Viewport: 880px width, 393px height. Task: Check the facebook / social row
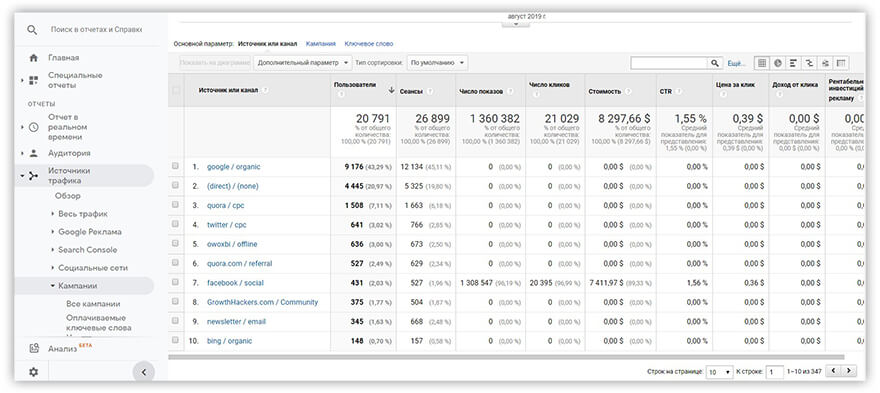[175, 282]
